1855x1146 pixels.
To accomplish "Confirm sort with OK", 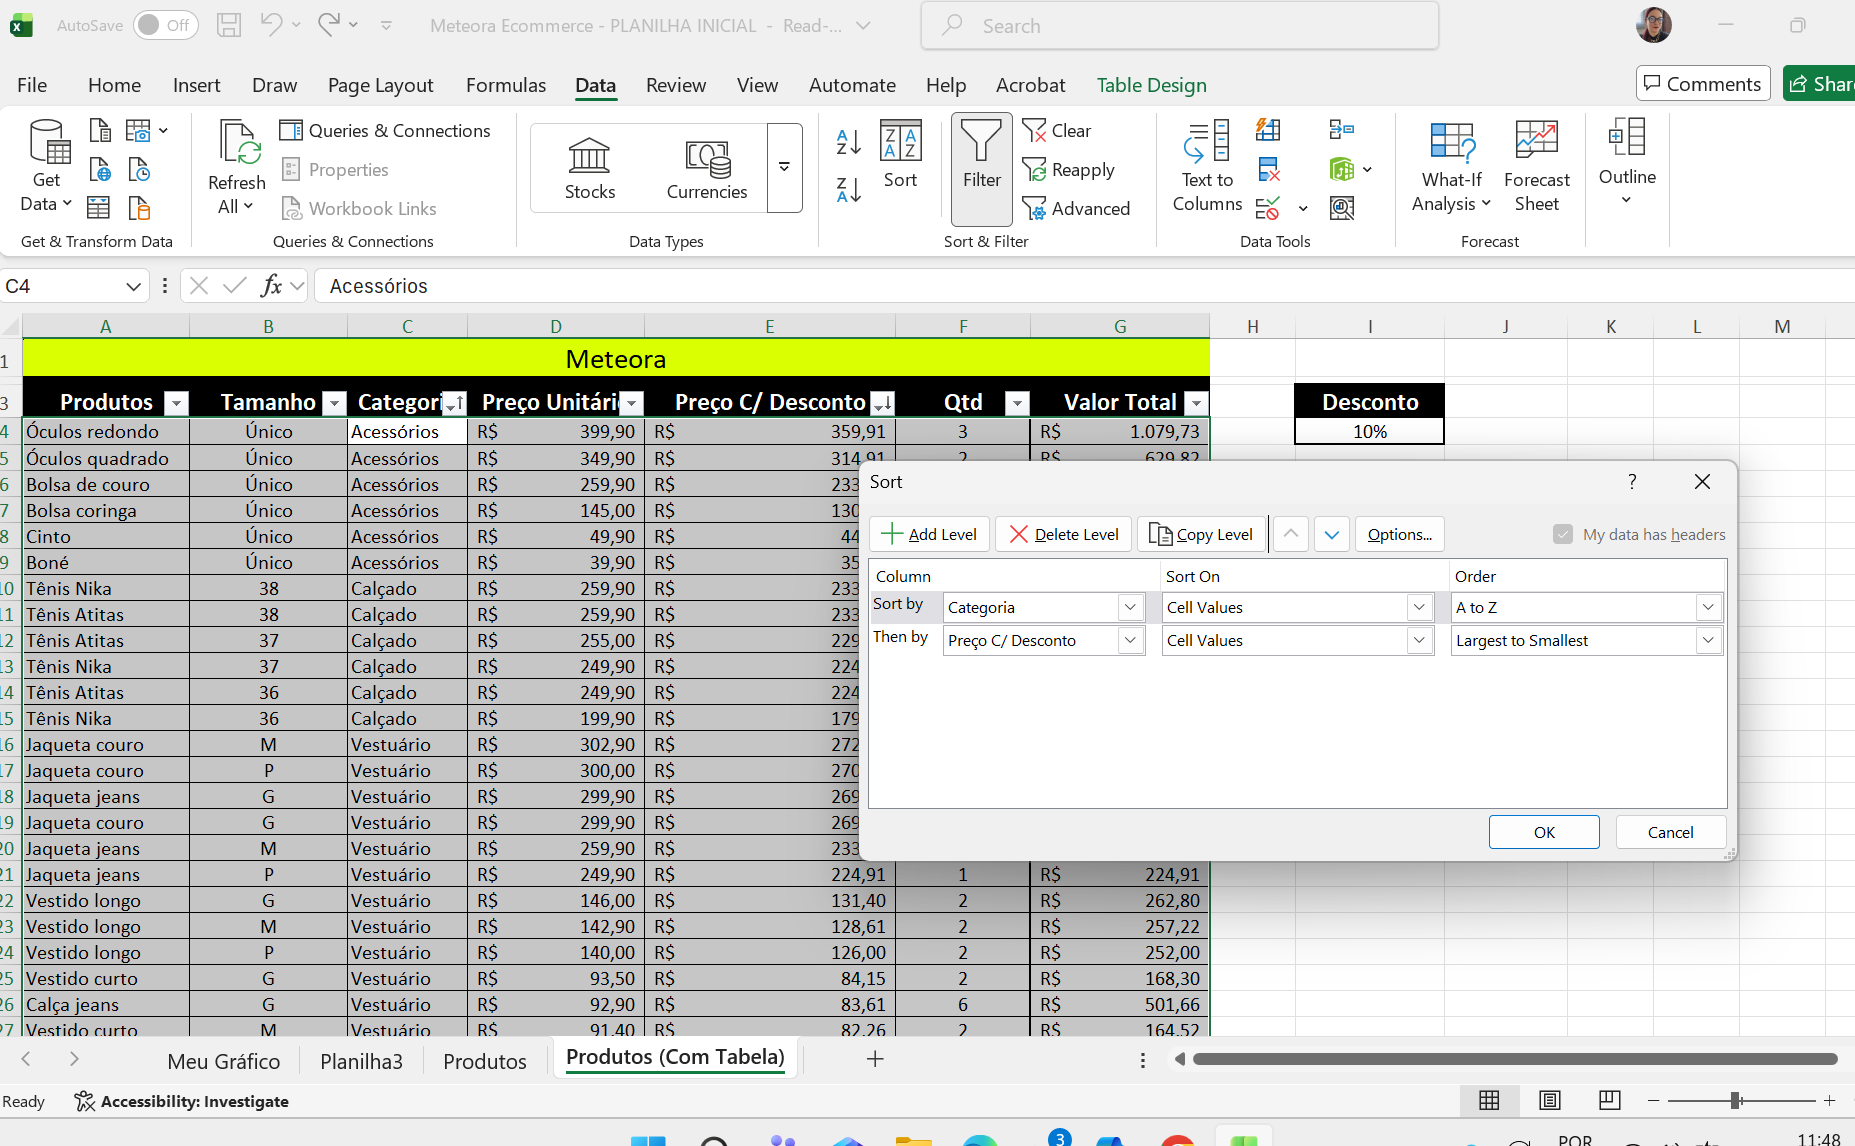I will click(1544, 832).
